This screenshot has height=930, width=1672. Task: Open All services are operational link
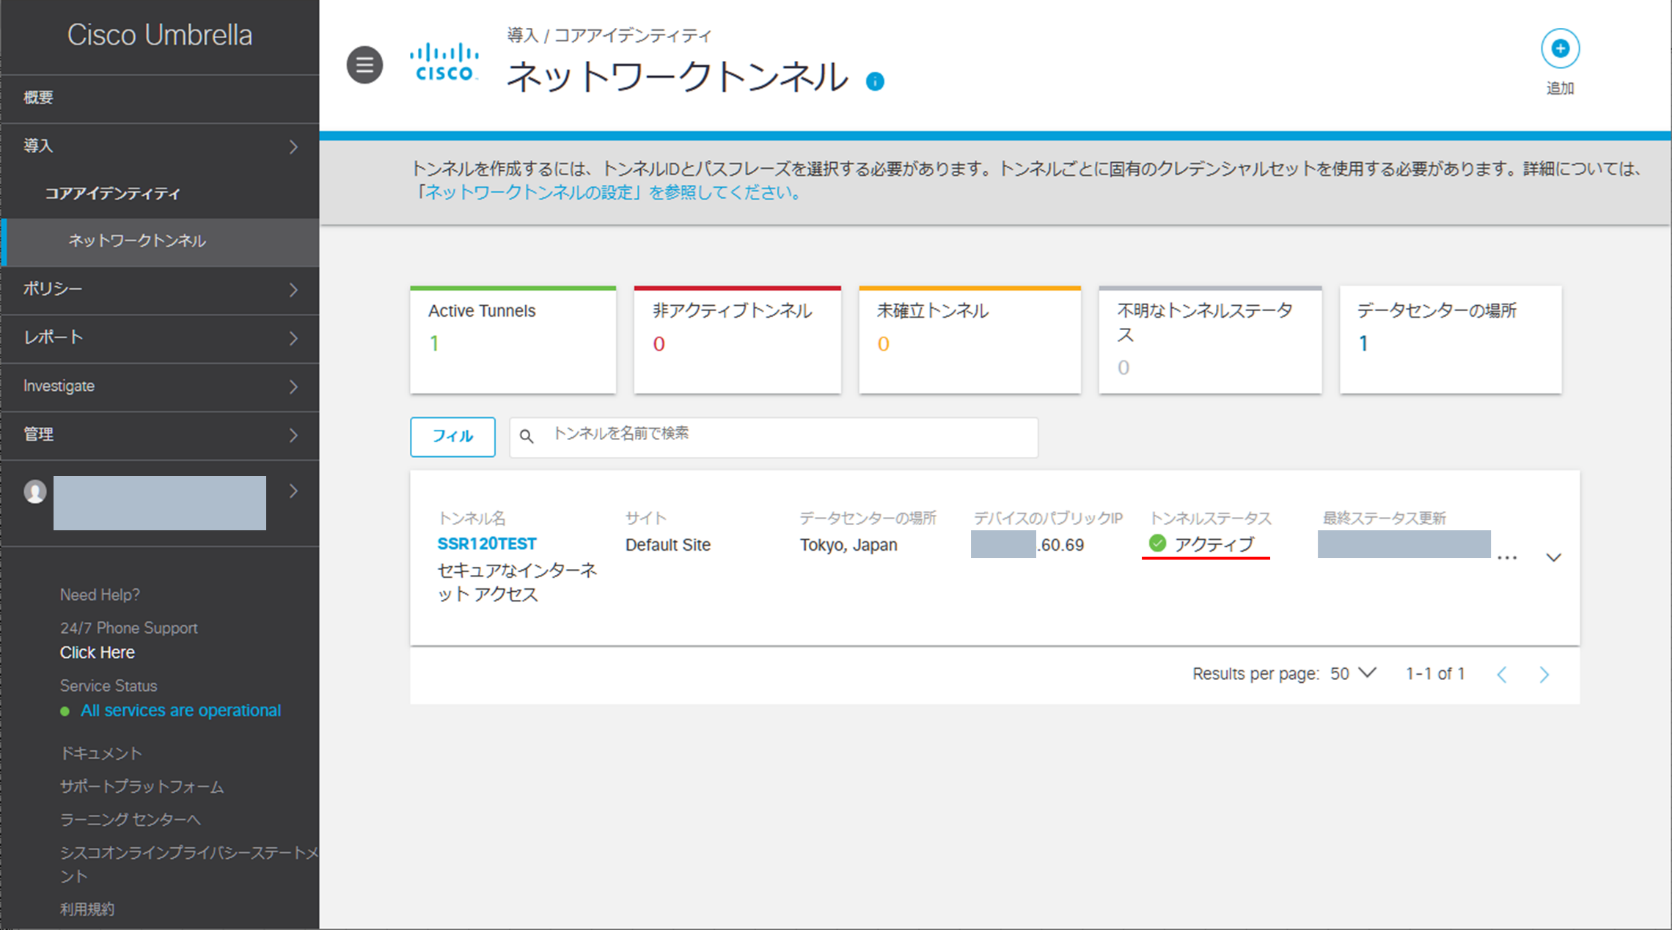coord(181,711)
